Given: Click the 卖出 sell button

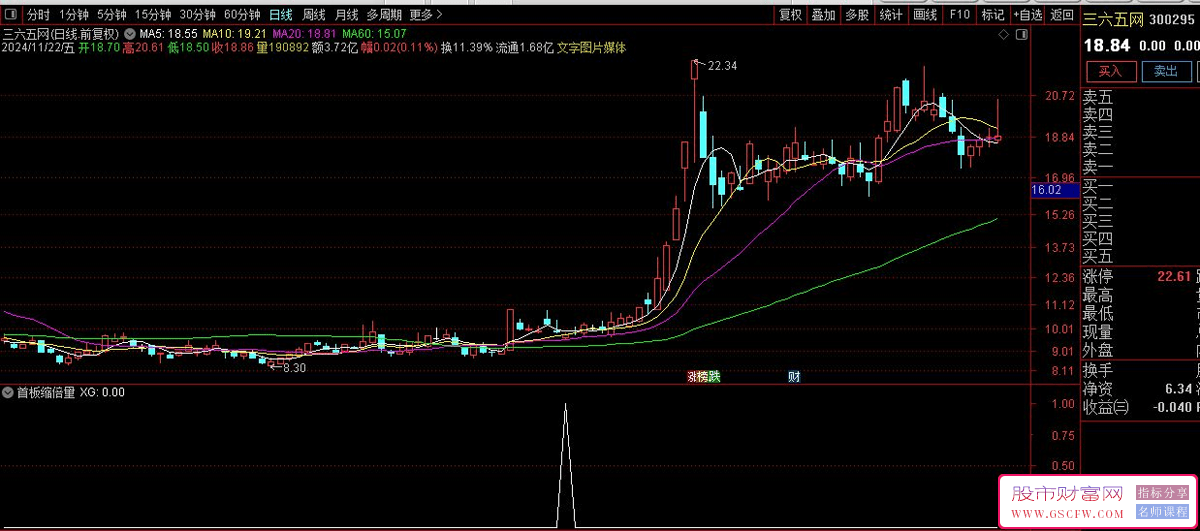Looking at the screenshot, I should 1166,71.
